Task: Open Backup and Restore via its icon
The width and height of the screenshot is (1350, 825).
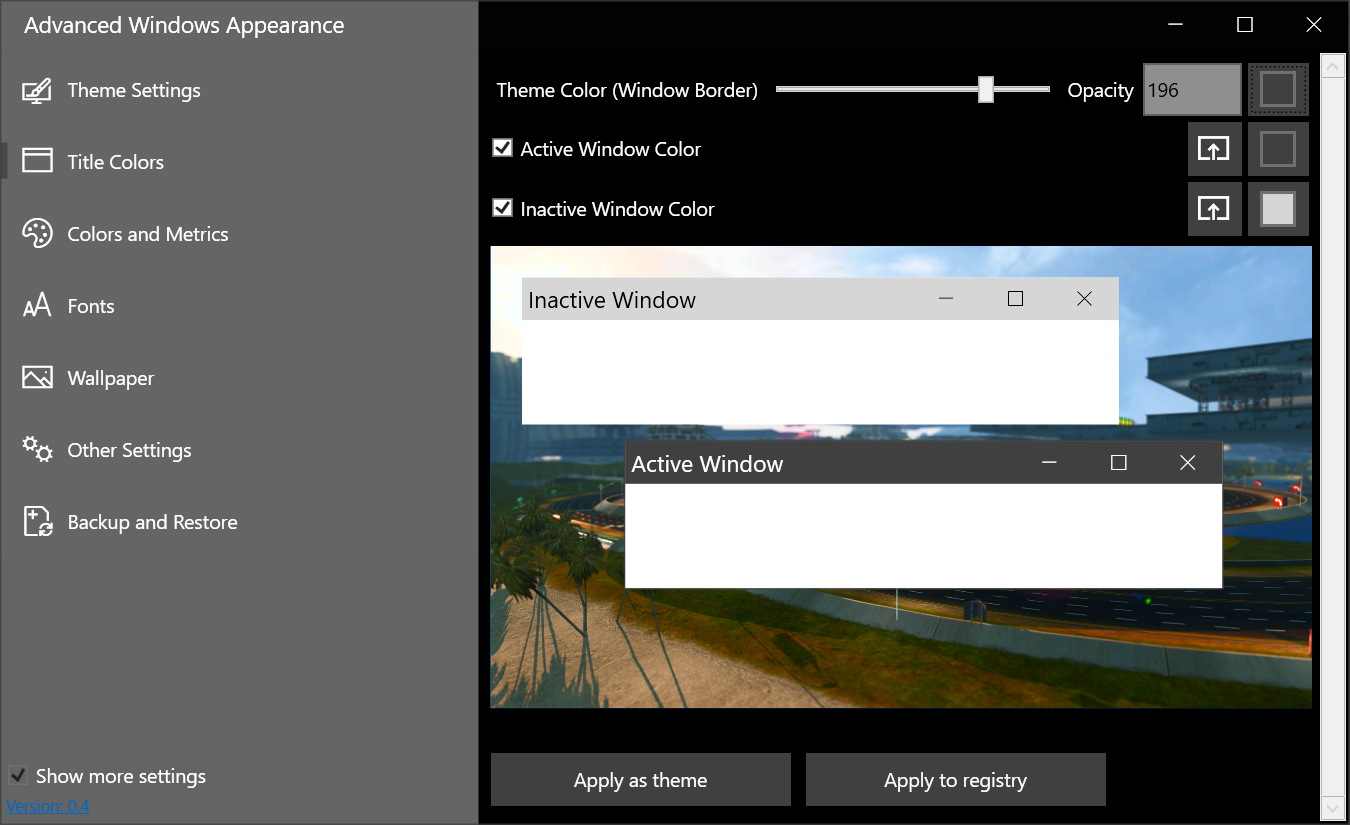Action: point(37,521)
